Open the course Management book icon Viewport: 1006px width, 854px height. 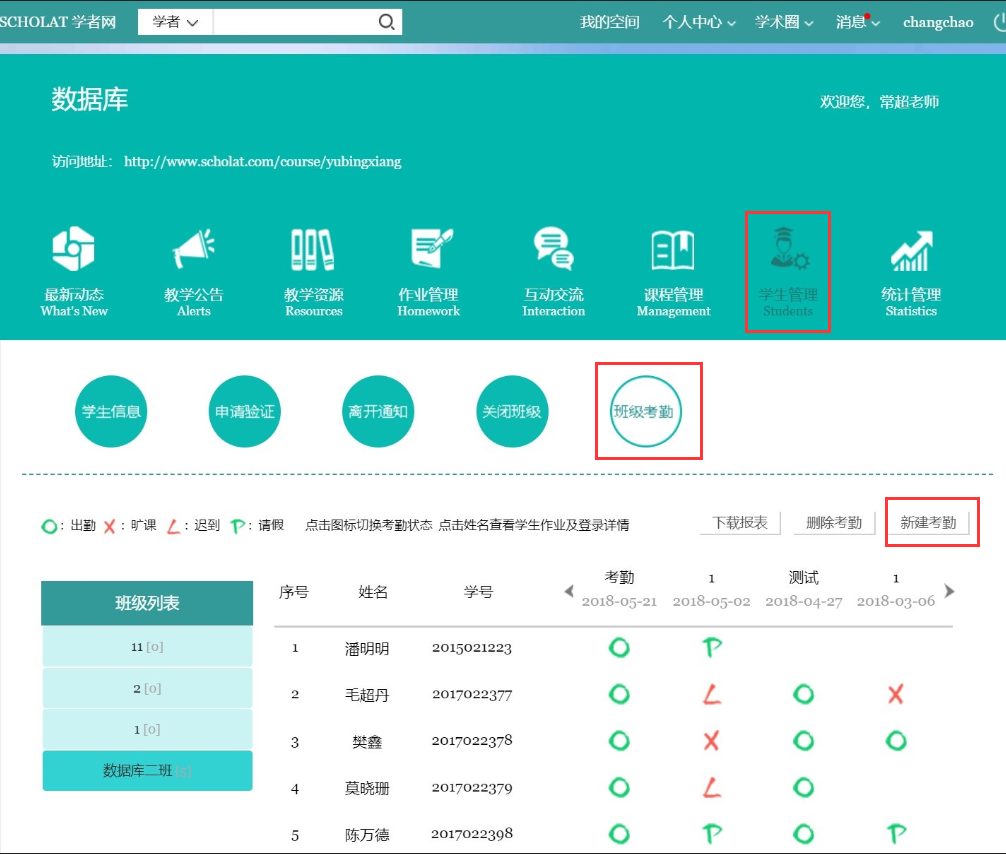click(673, 251)
